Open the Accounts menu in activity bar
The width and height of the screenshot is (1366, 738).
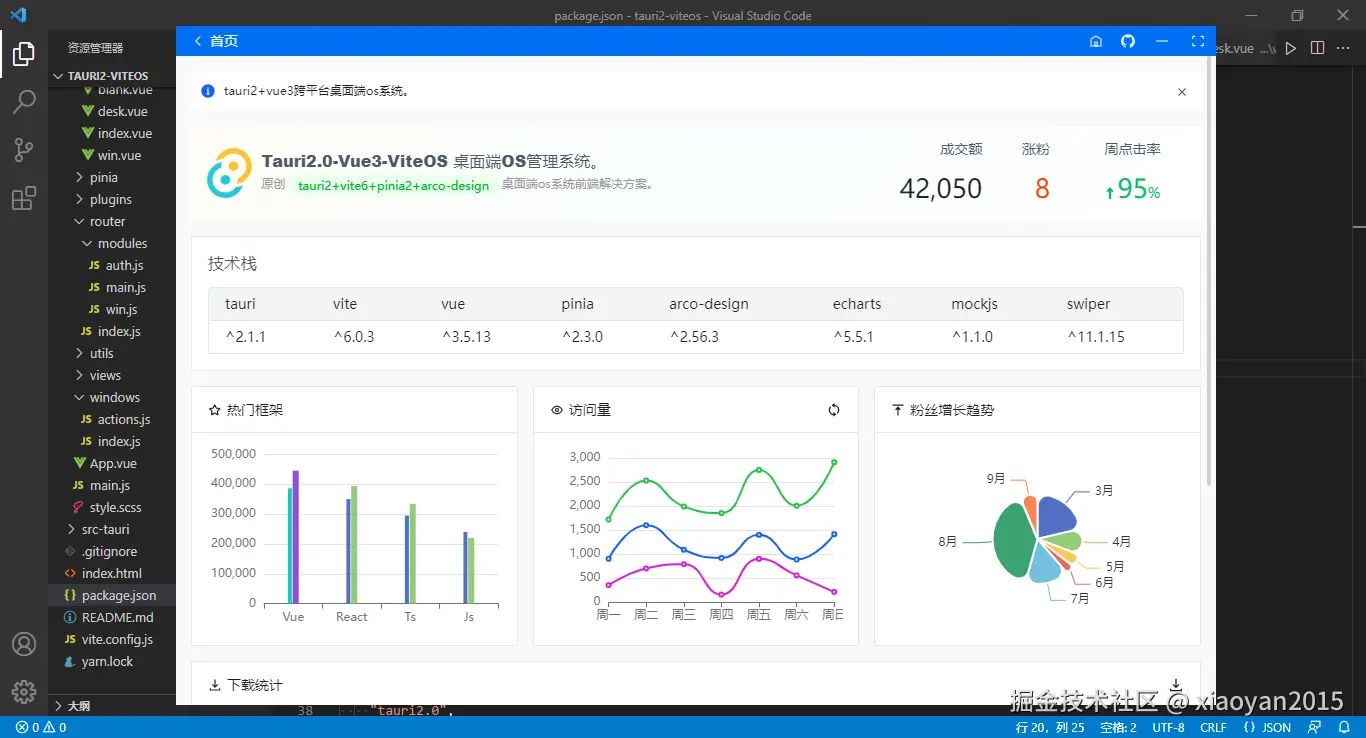24,645
